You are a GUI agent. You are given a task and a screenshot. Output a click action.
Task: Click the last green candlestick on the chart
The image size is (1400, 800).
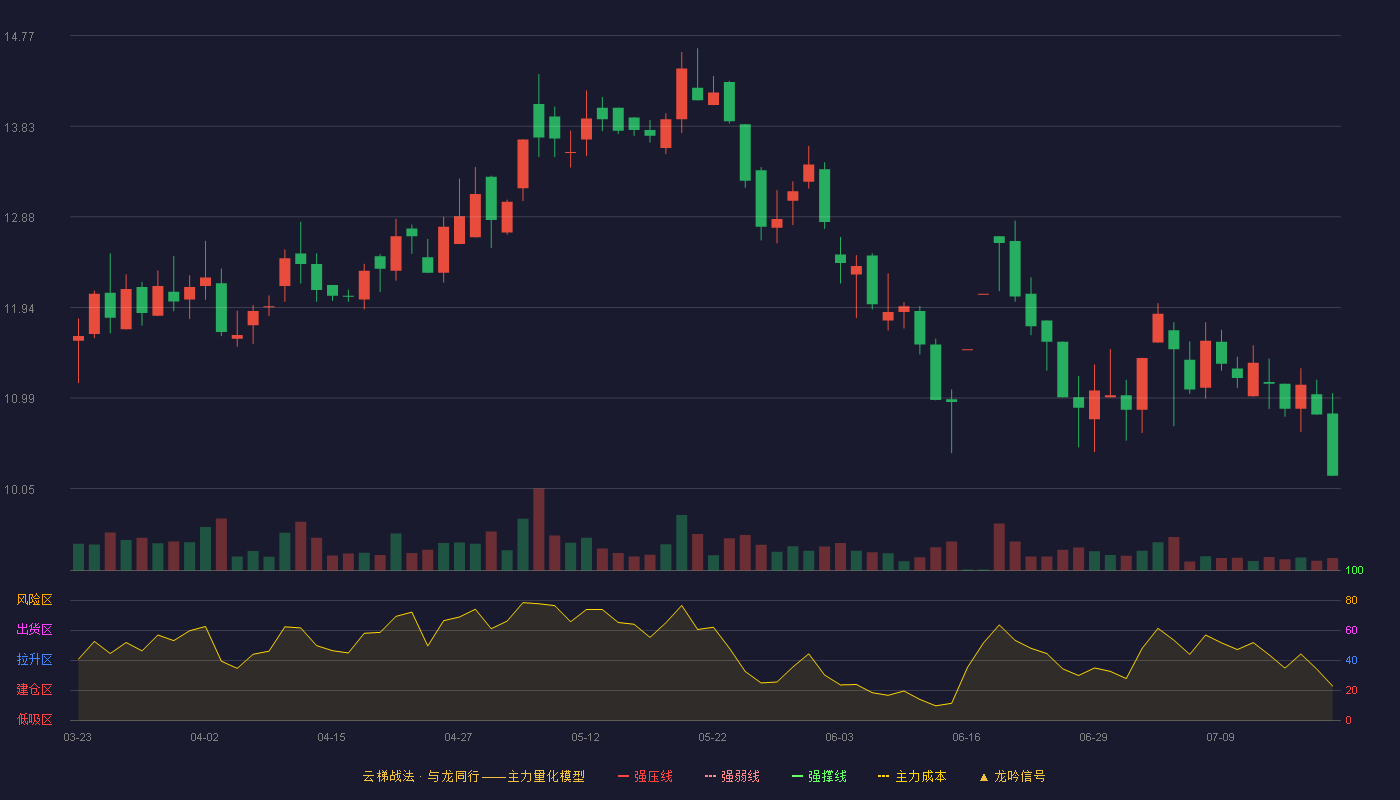[1332, 444]
